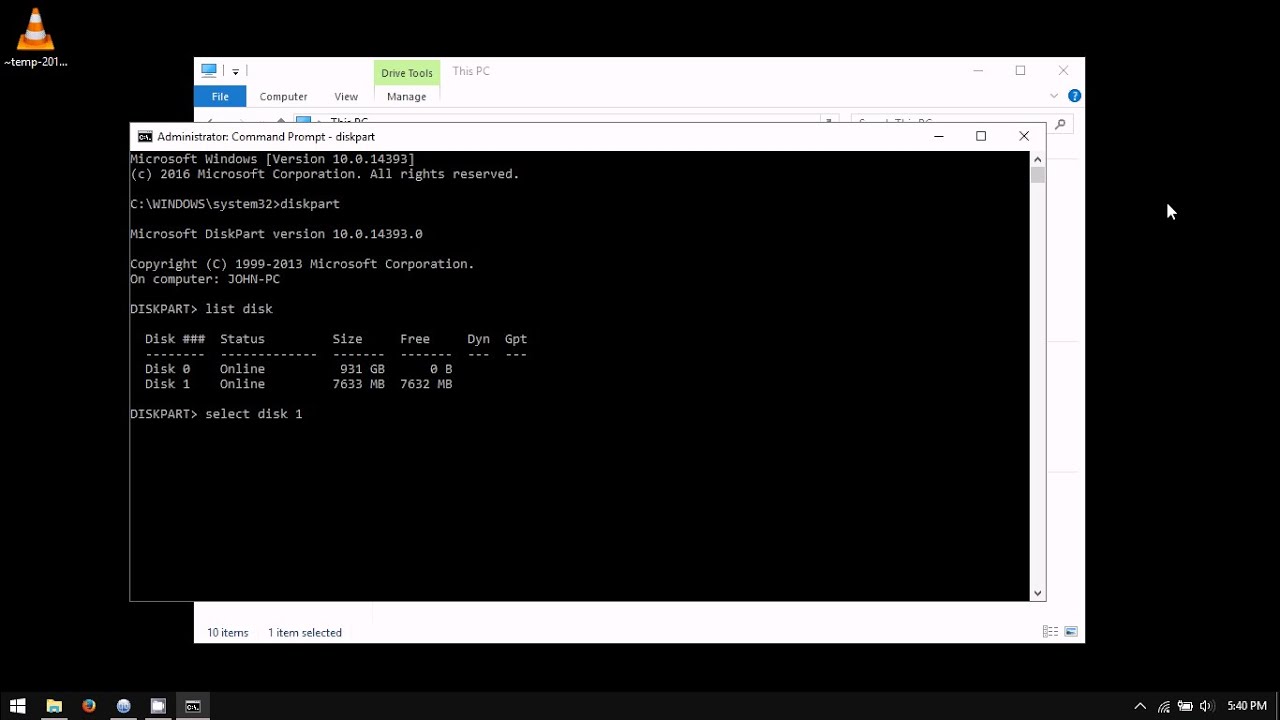
Task: Switch to the Computer ribbon tab
Action: point(283,96)
